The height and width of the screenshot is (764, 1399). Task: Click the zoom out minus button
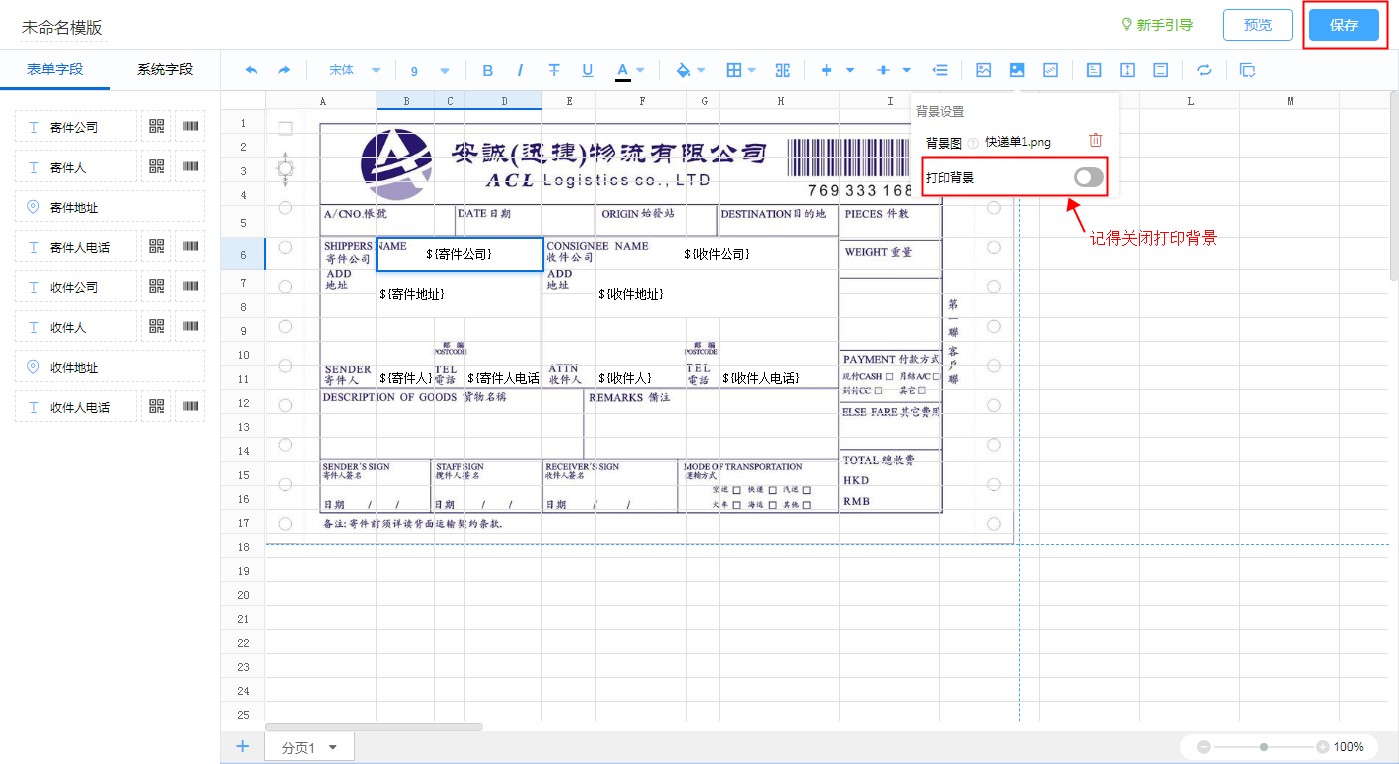point(1204,747)
